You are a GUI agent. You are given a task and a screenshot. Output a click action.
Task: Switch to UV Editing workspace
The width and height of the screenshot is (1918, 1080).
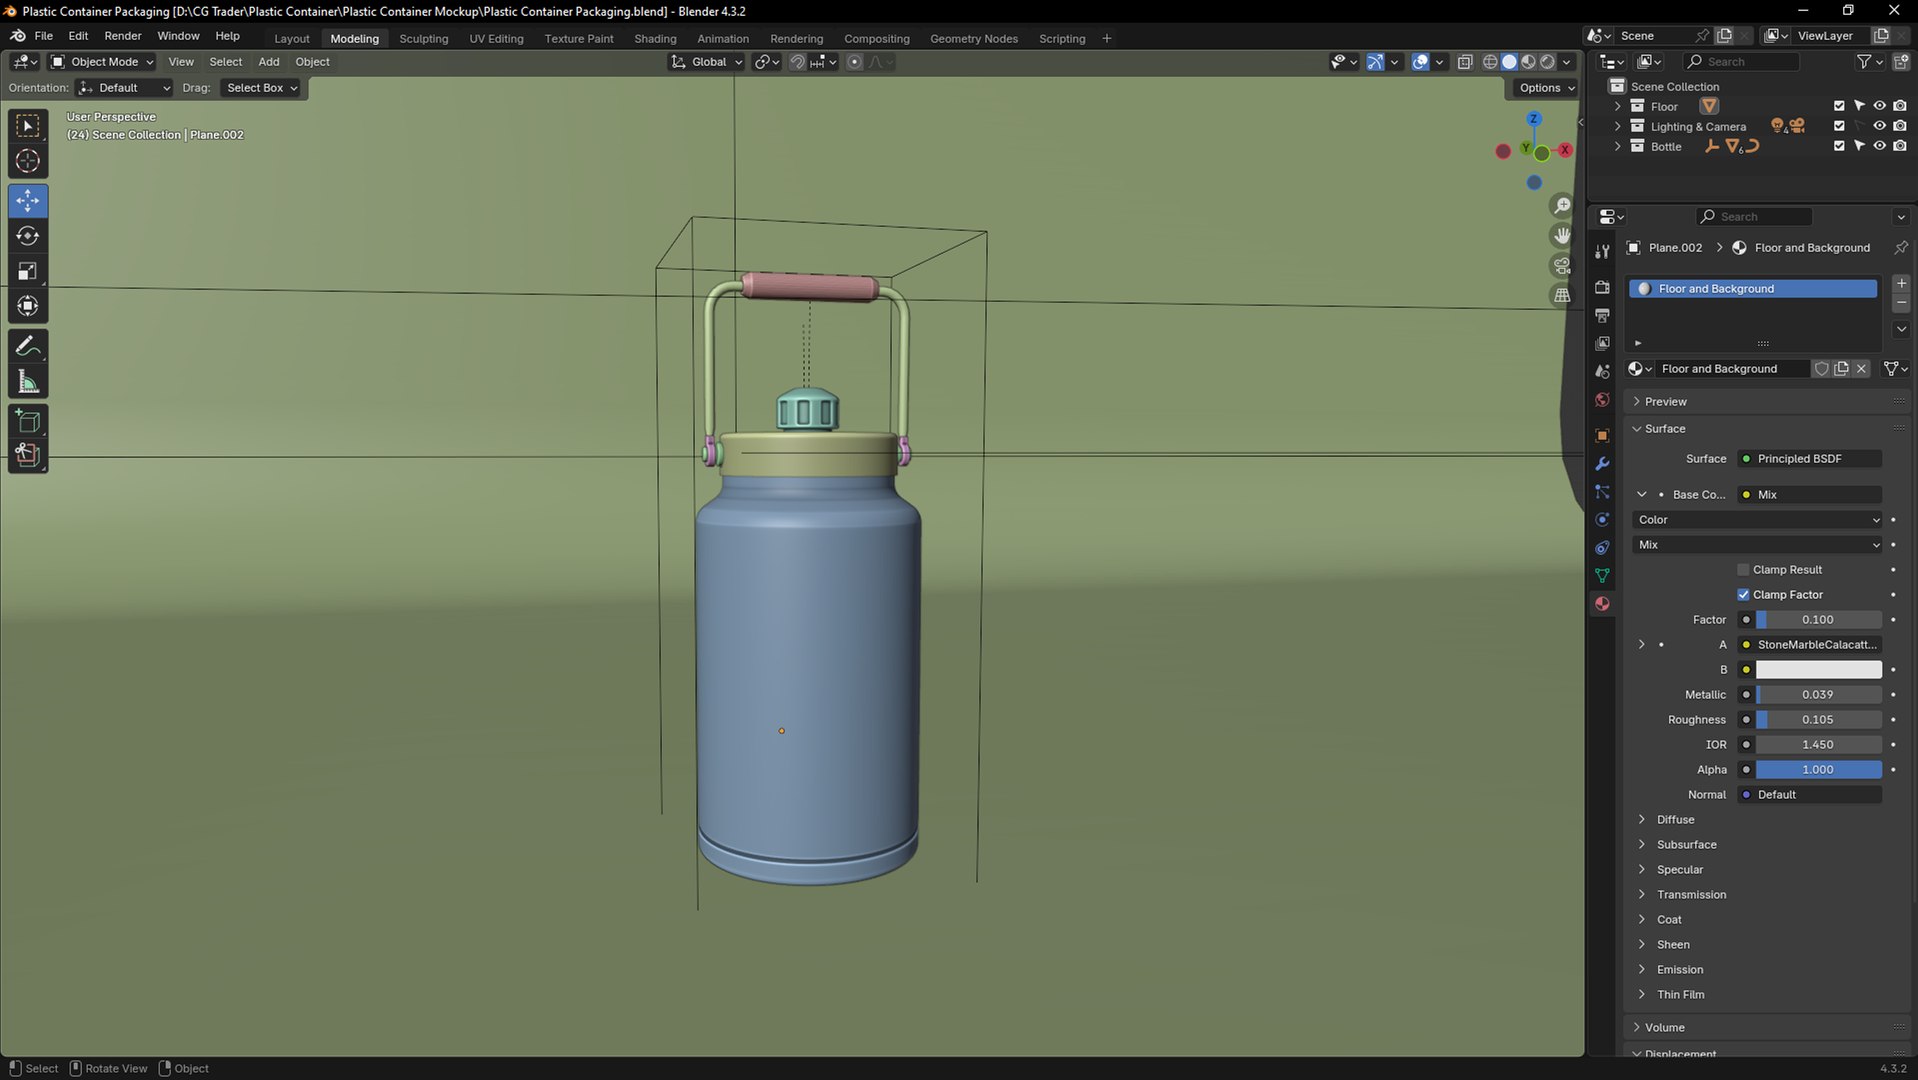point(496,39)
